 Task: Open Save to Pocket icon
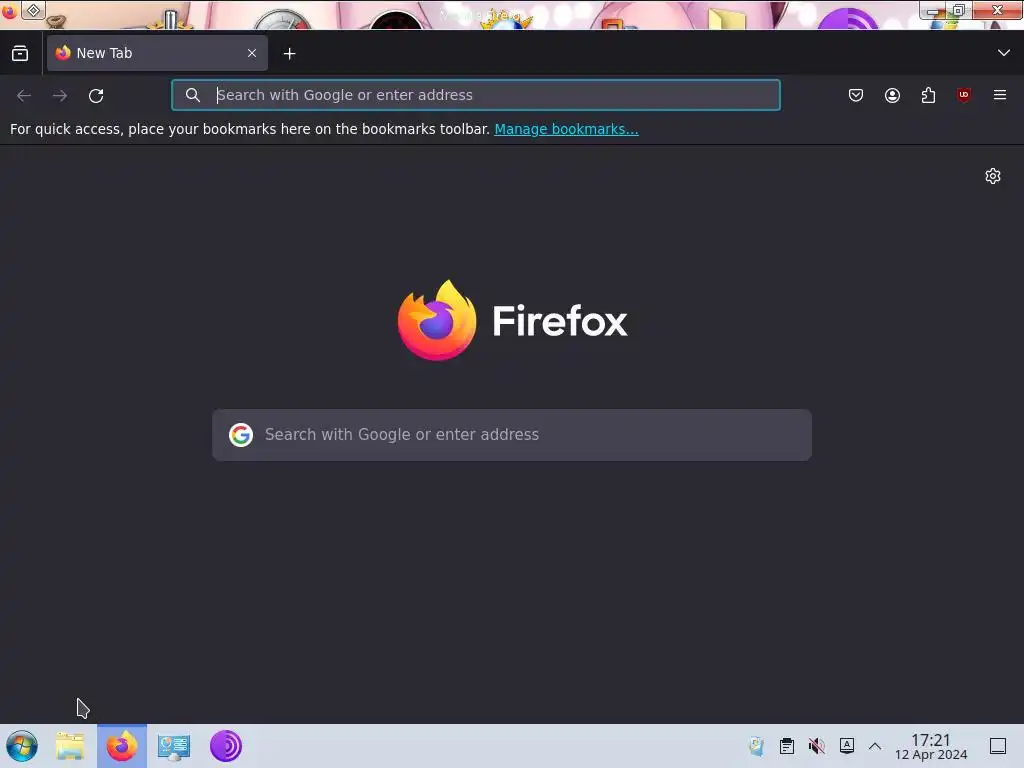(x=856, y=95)
